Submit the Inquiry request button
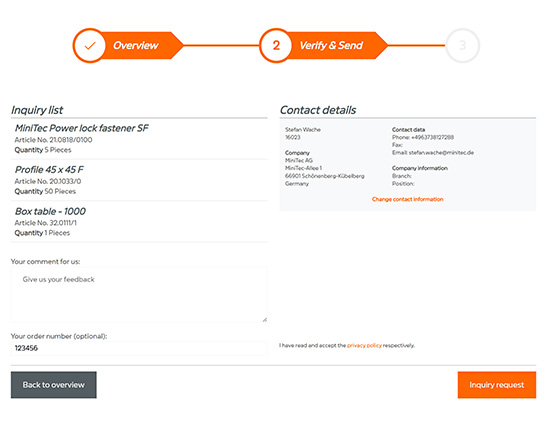The image size is (545, 425). tap(497, 385)
